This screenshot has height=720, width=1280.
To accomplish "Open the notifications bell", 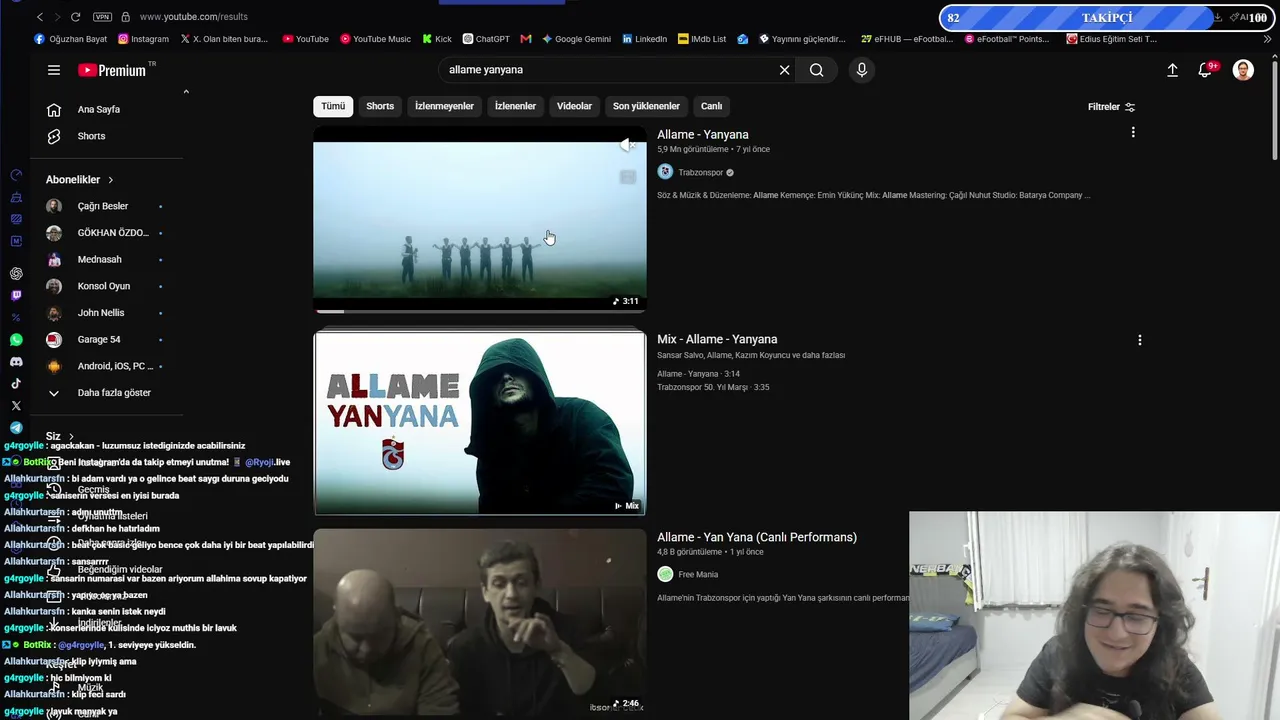I will (1206, 70).
